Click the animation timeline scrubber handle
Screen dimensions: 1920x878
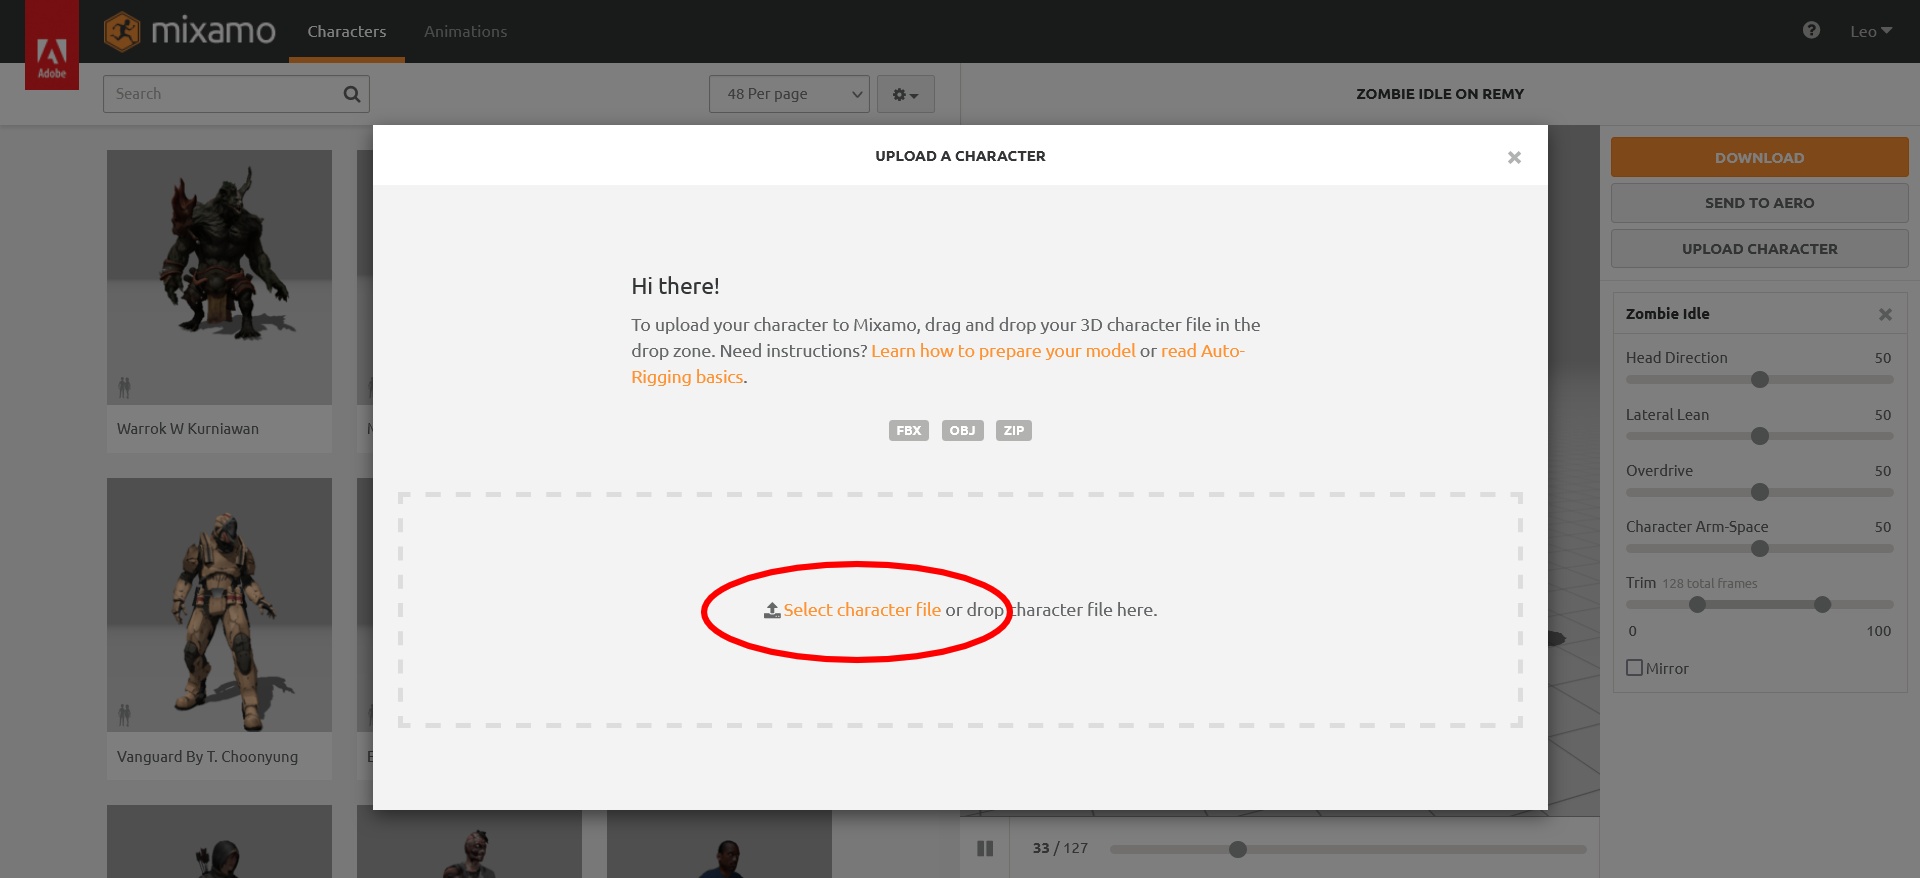point(1238,849)
